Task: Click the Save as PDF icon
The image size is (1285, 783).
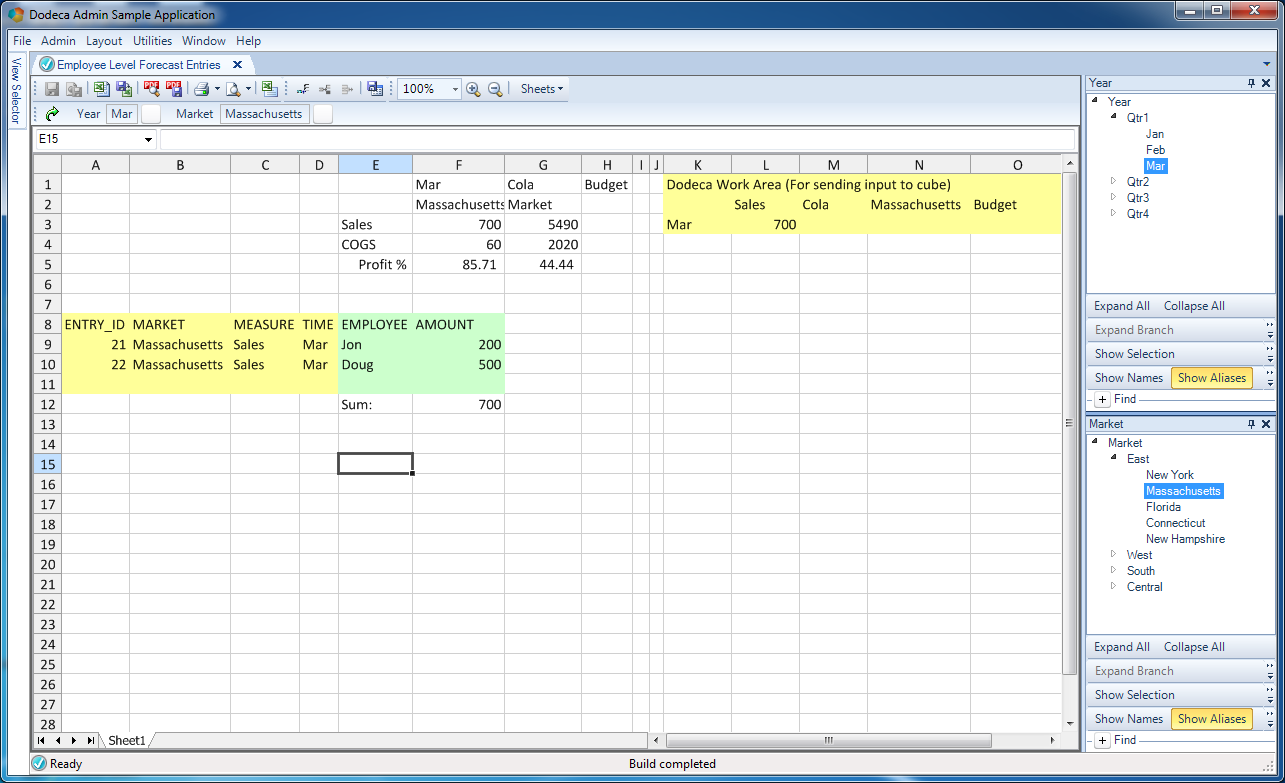Action: (x=174, y=89)
